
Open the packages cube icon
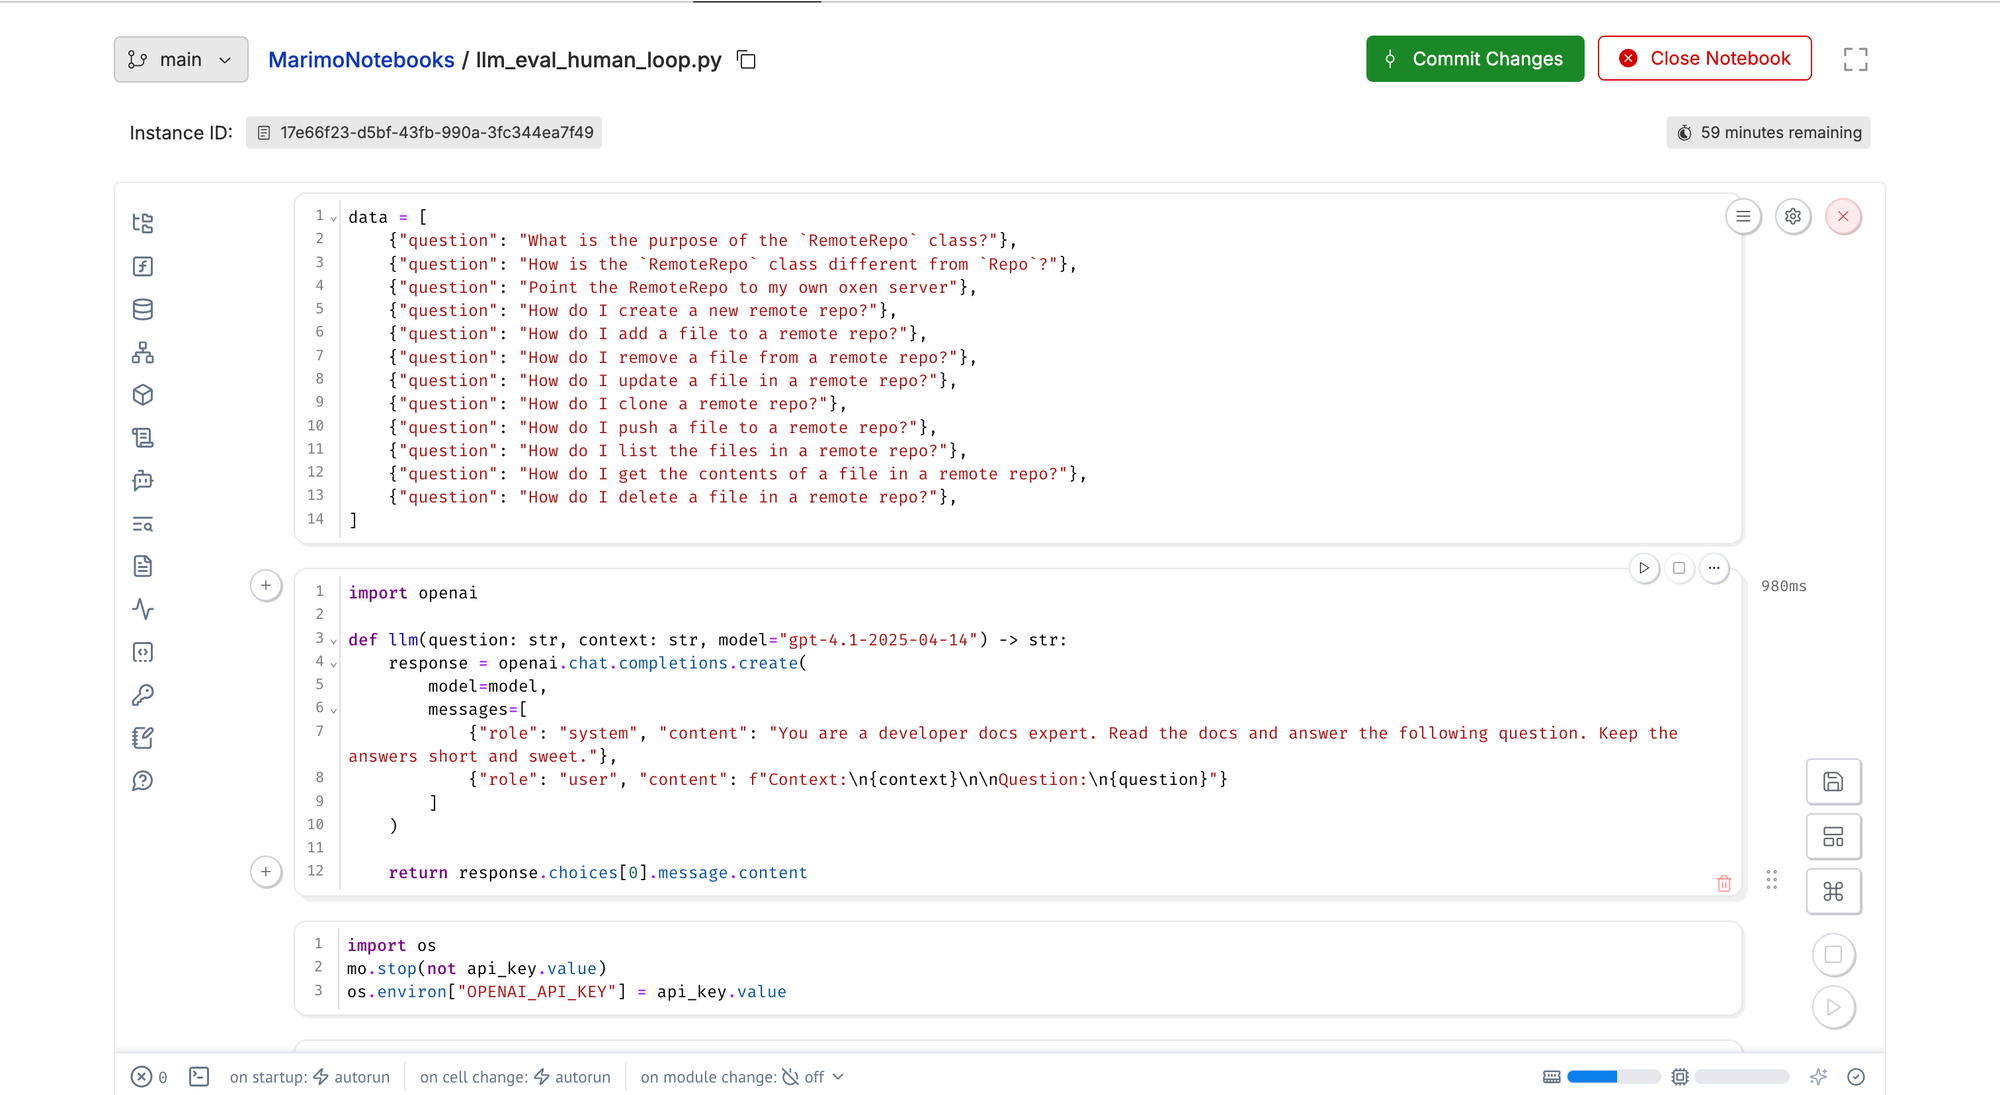[x=143, y=395]
